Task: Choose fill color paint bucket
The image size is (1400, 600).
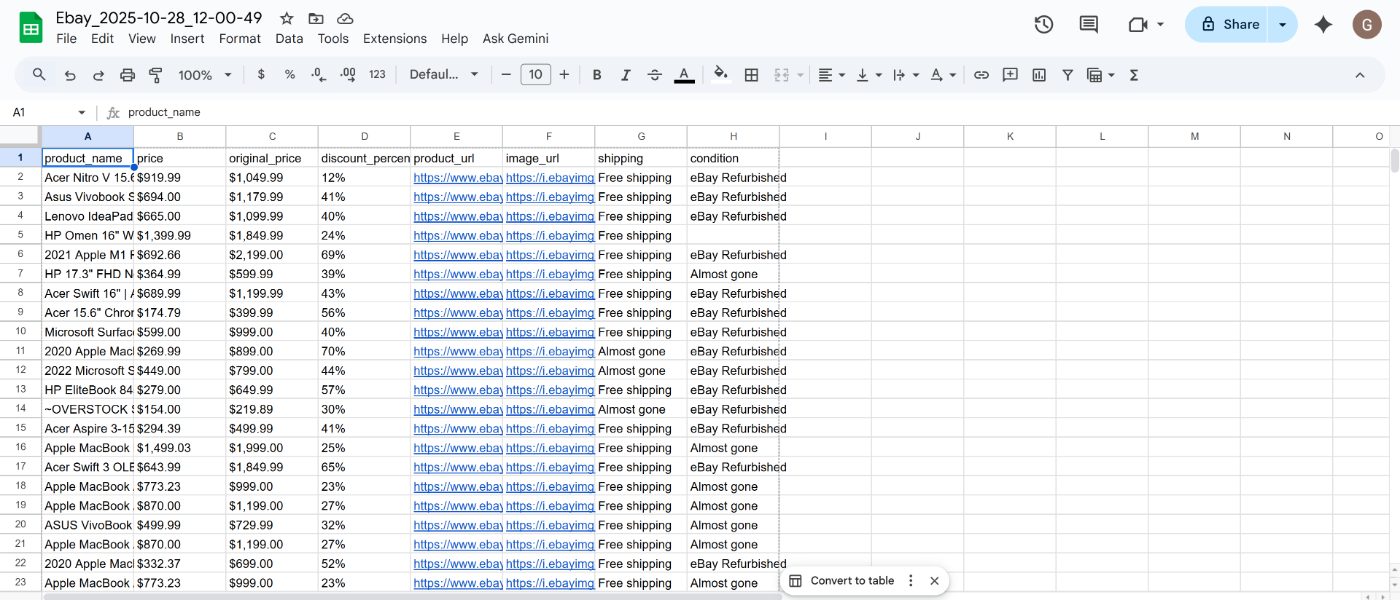Action: point(721,74)
